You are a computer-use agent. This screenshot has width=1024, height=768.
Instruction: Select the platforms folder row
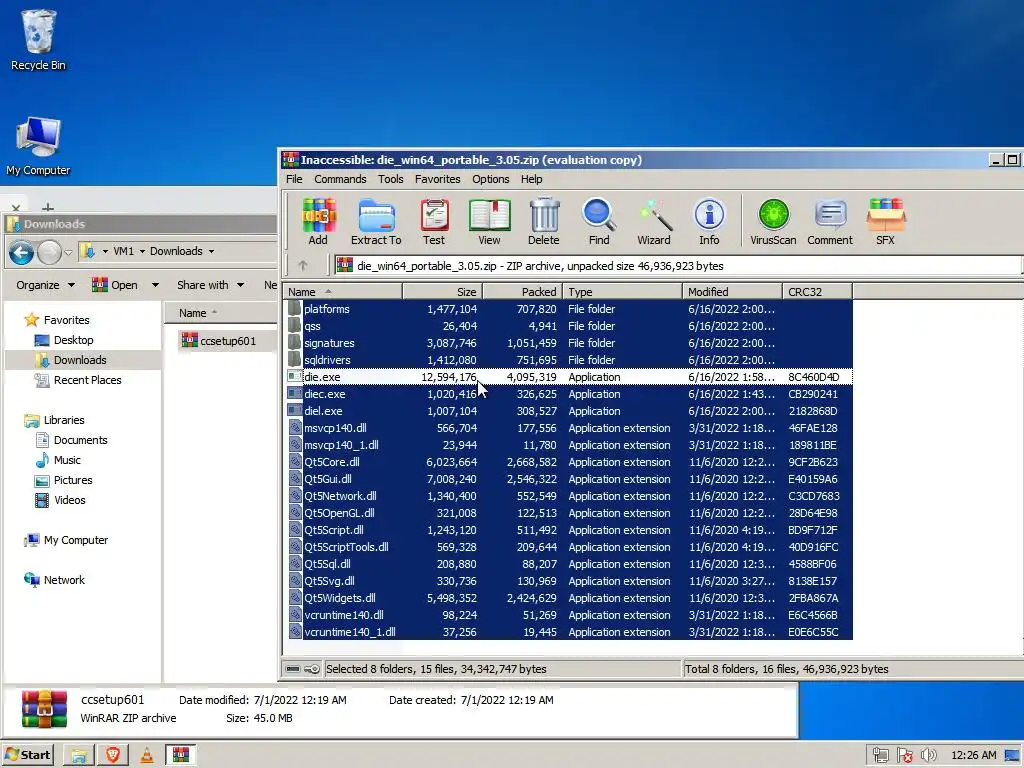pyautogui.click(x=569, y=309)
